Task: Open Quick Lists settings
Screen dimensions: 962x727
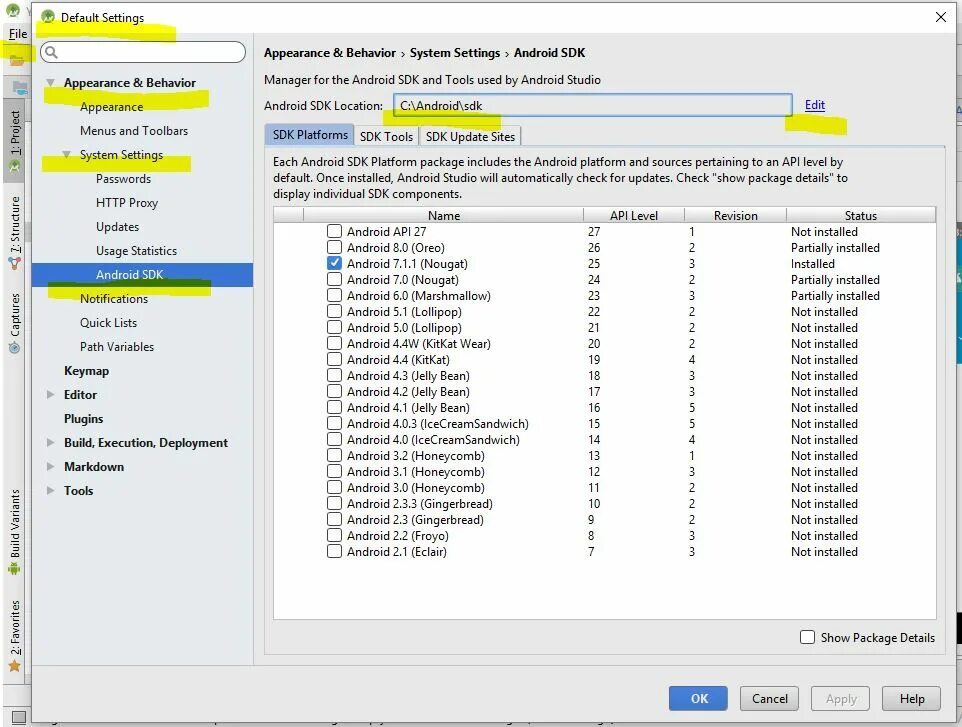Action: pyautogui.click(x=109, y=323)
